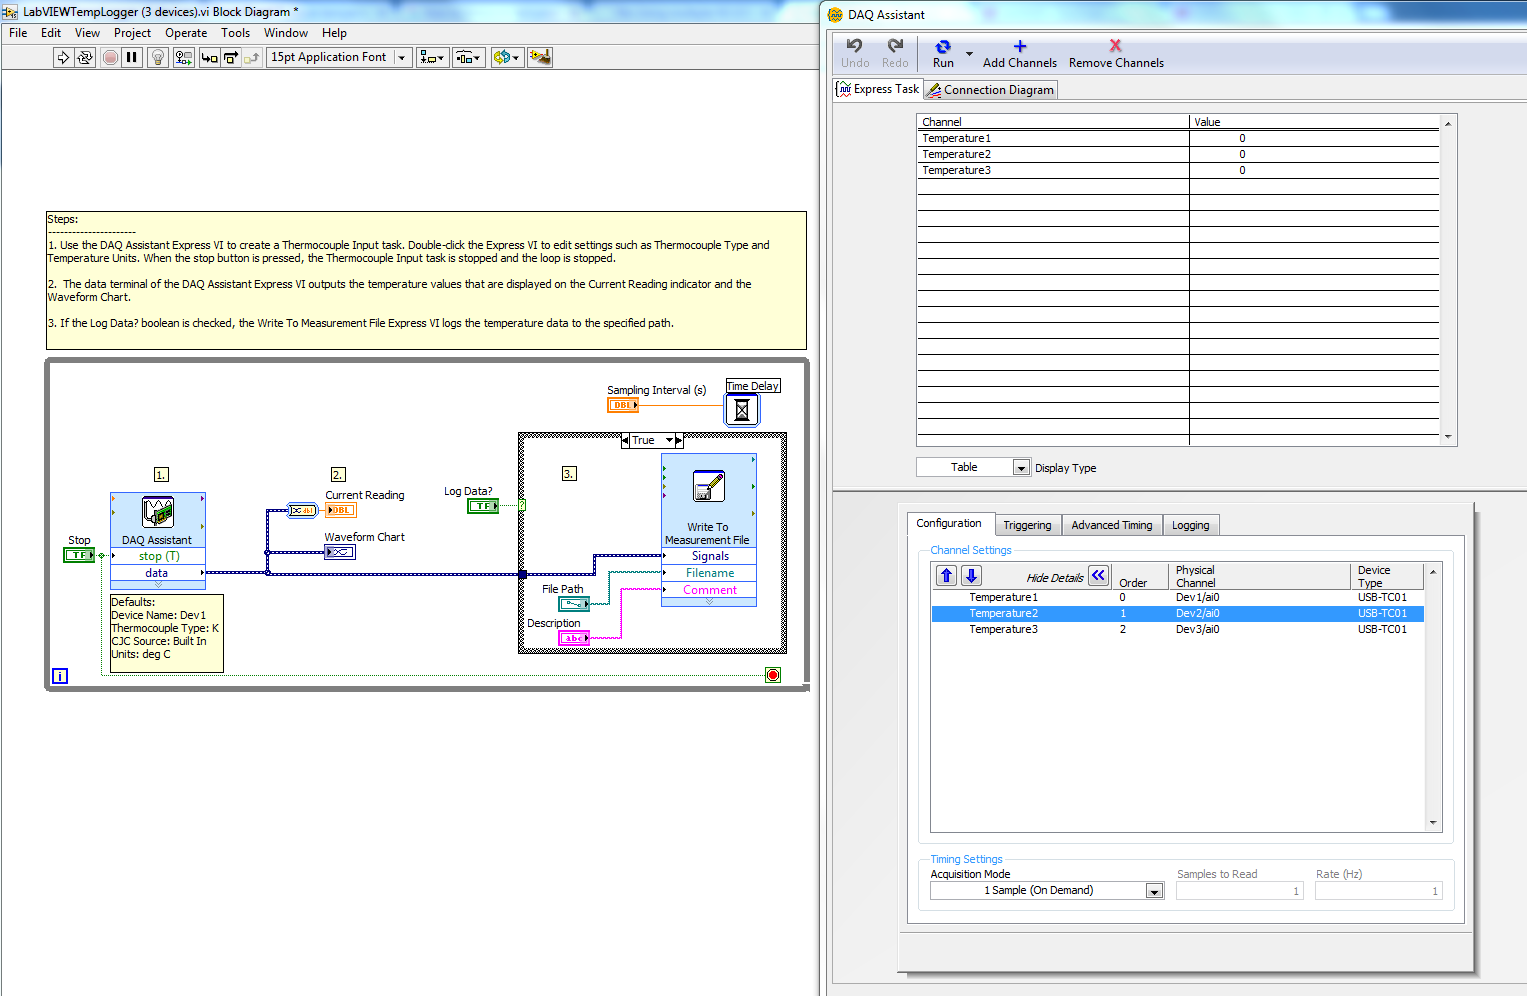The width and height of the screenshot is (1527, 996).
Task: Click Run Continuously toolbar icon
Action: tap(85, 57)
